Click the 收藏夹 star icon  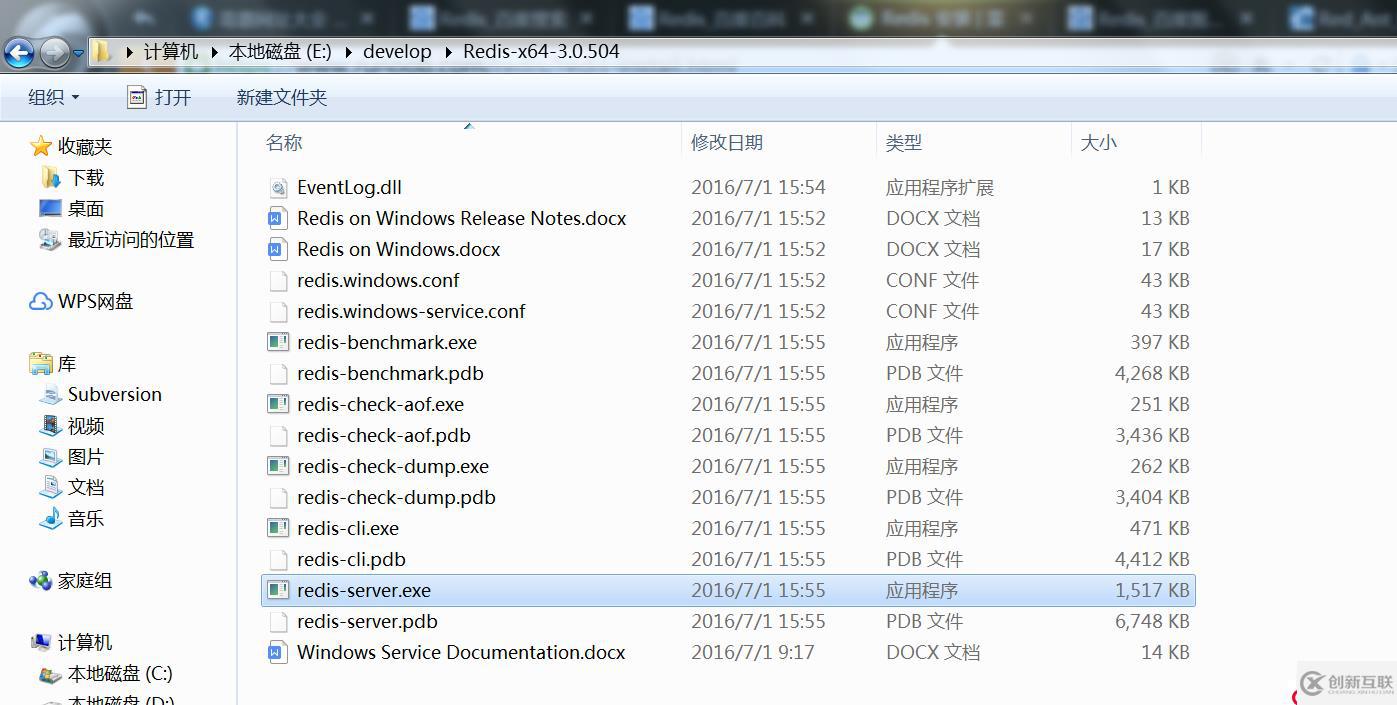pos(41,146)
